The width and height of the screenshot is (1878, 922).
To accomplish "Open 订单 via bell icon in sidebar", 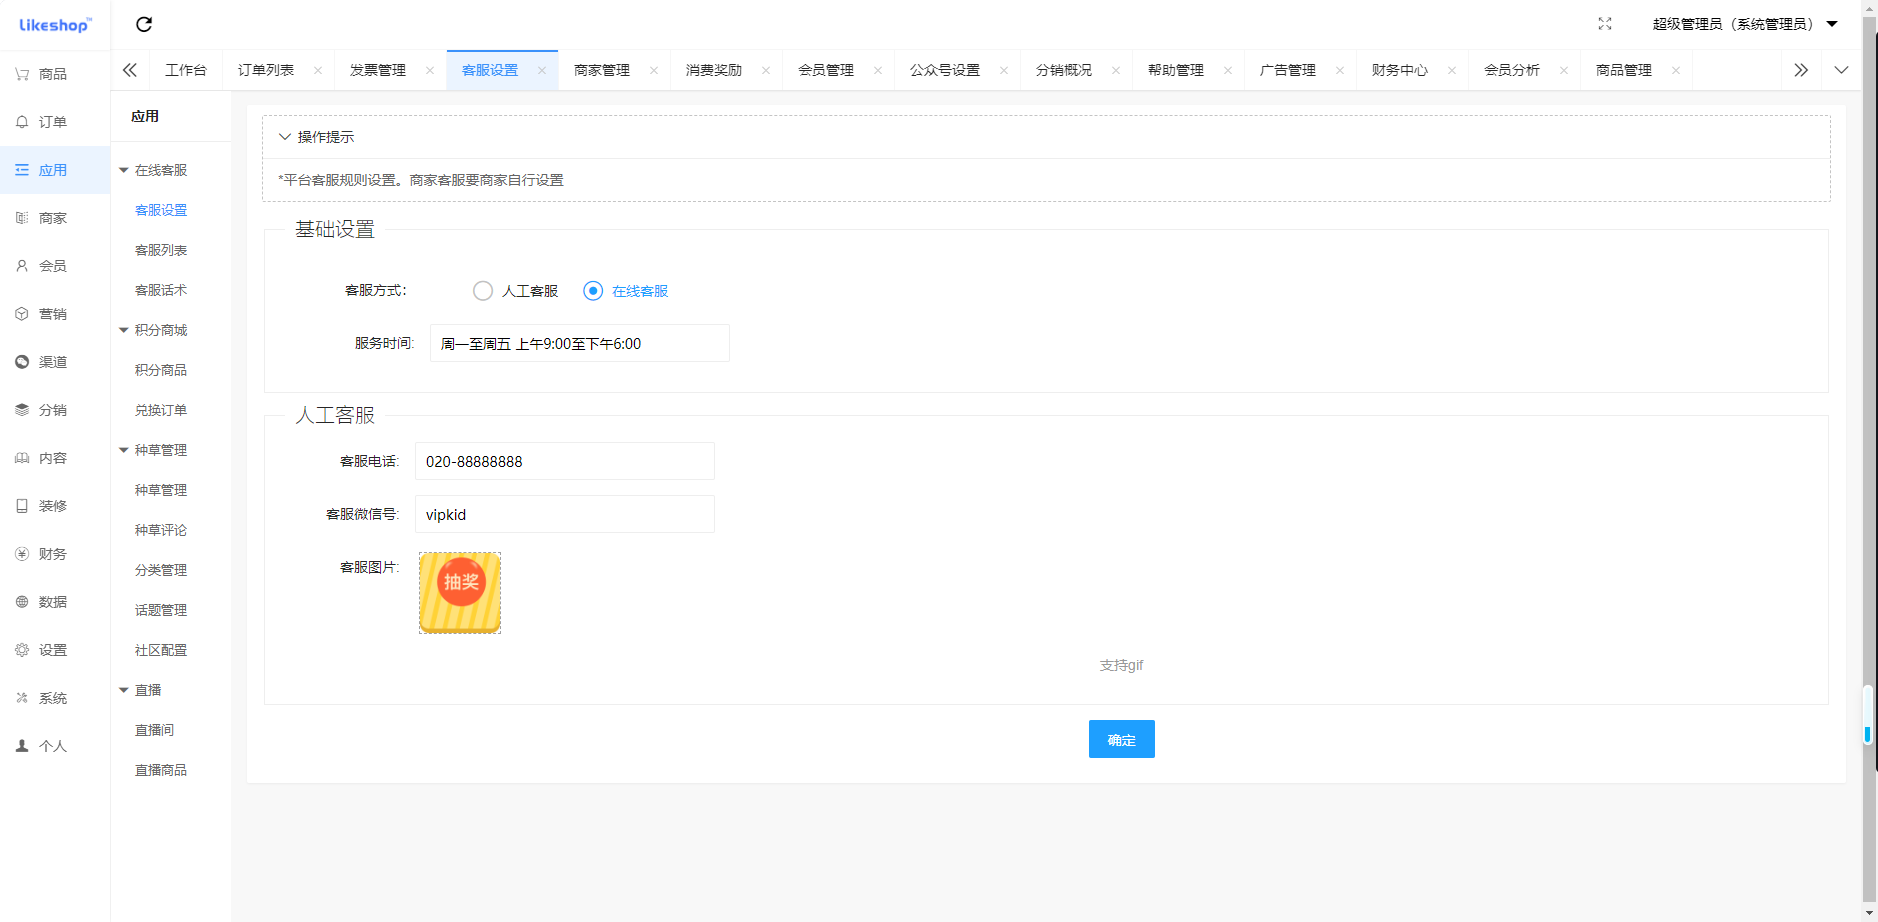I will pos(22,122).
